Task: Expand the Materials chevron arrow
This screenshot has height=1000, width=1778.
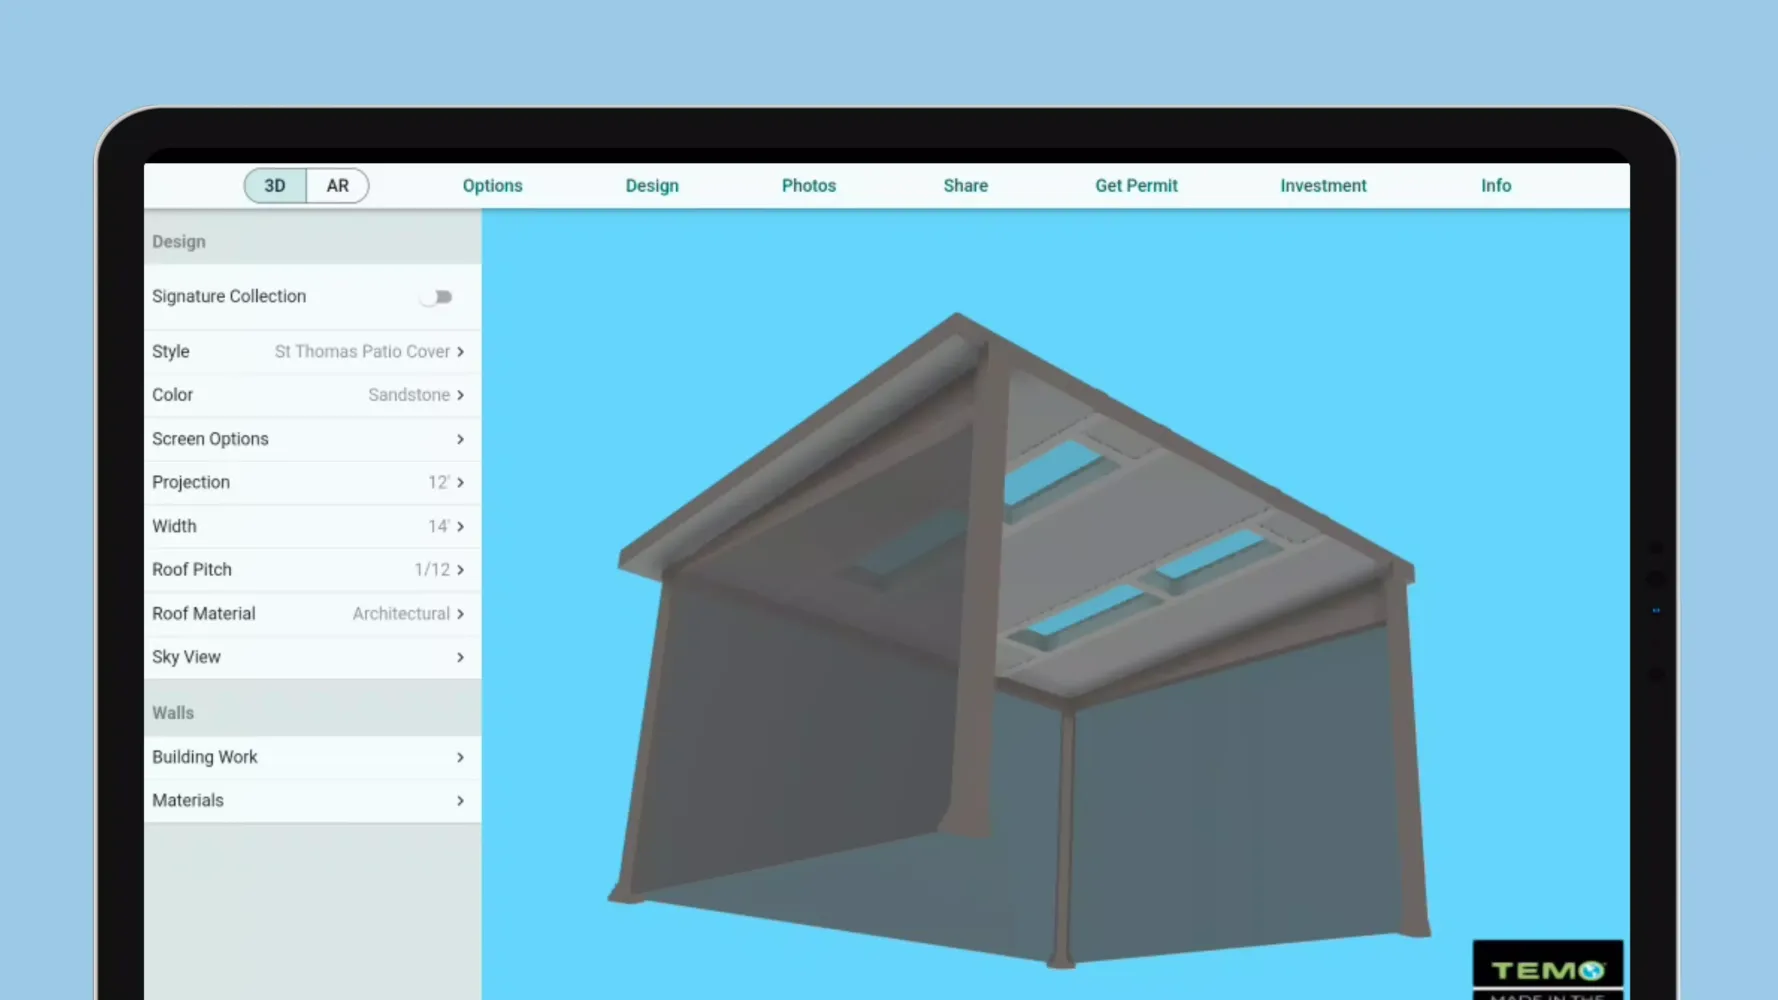Action: pos(460,801)
